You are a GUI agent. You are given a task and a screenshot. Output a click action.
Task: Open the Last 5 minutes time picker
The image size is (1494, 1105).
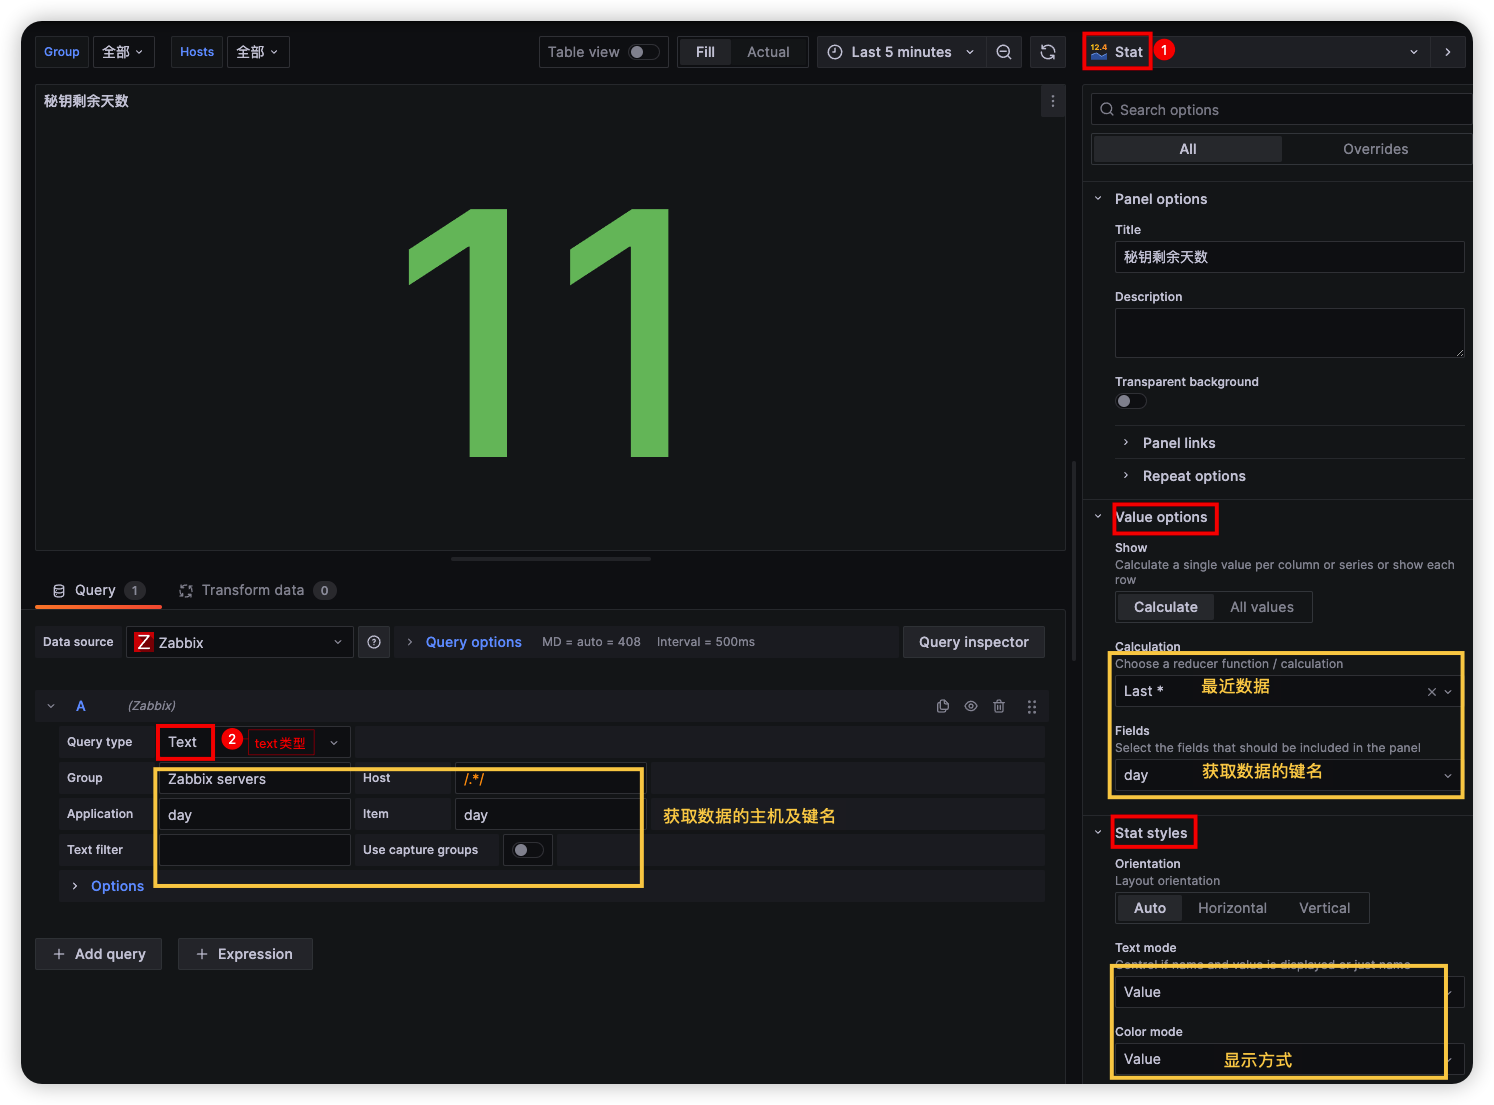900,52
